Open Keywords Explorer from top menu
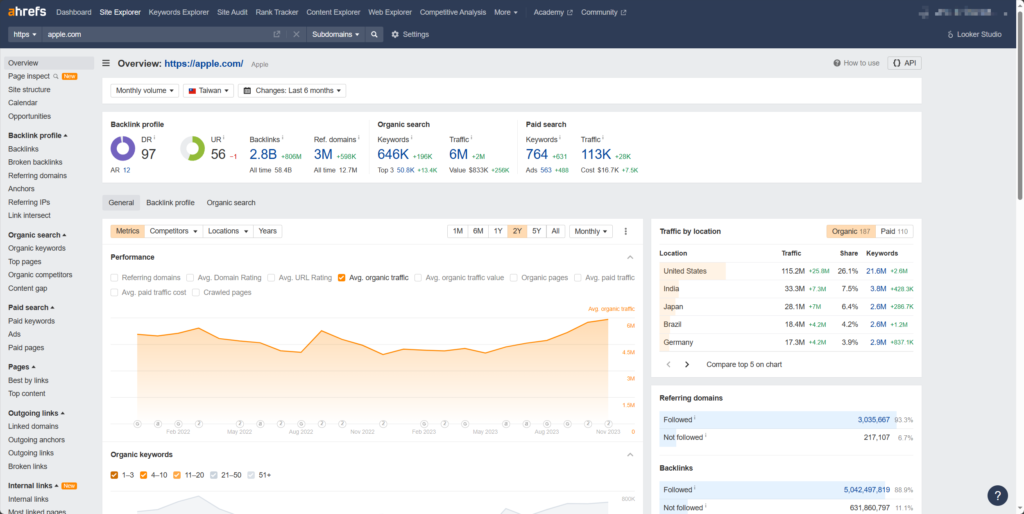This screenshot has height=514, width=1024. [179, 12]
